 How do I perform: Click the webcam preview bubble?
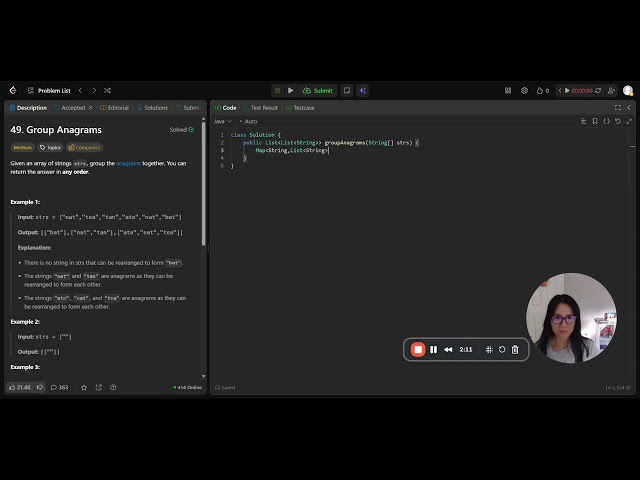tap(571, 318)
